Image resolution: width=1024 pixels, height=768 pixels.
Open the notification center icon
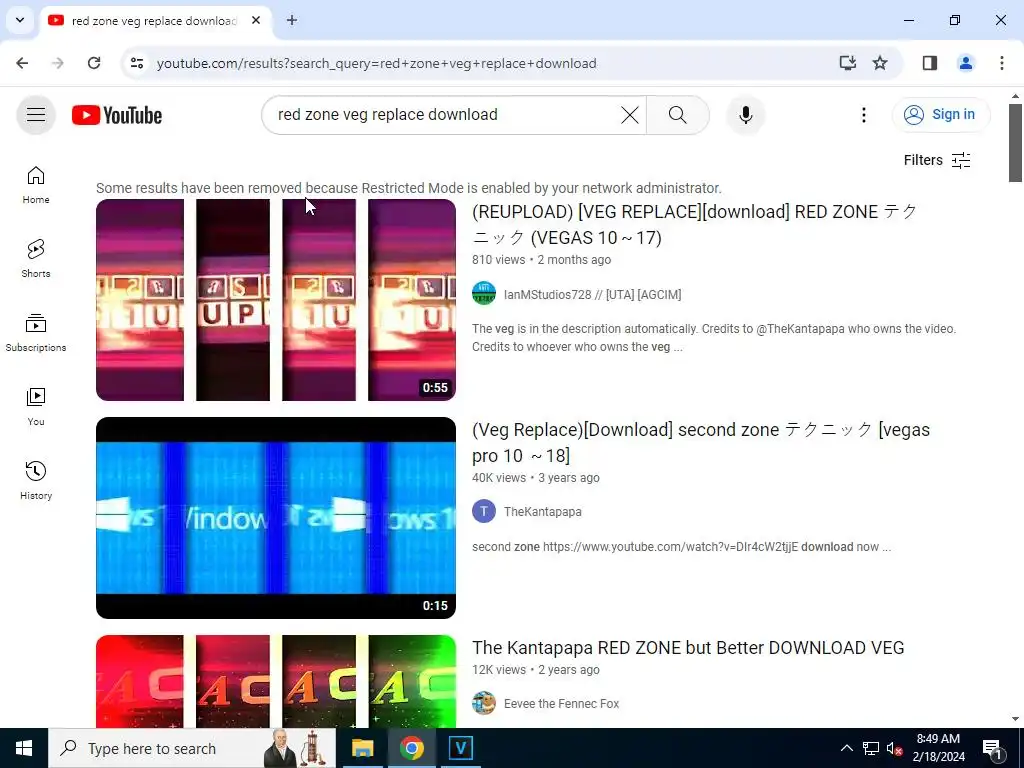(x=992, y=748)
